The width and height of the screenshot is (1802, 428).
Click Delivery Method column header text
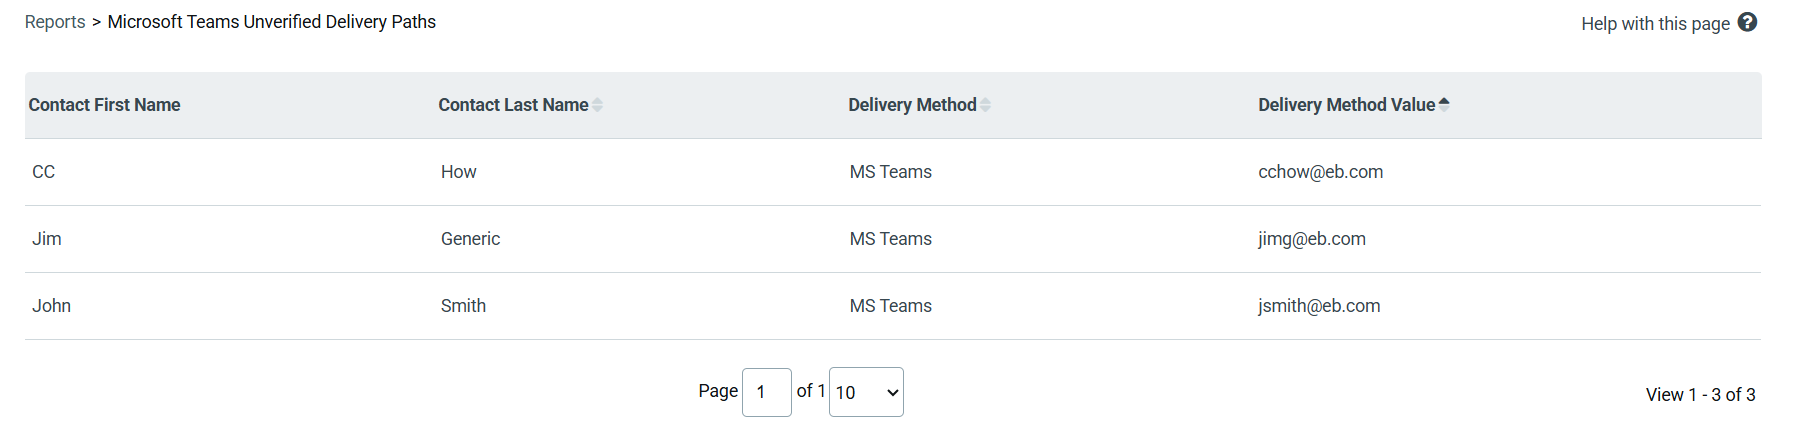tap(912, 105)
